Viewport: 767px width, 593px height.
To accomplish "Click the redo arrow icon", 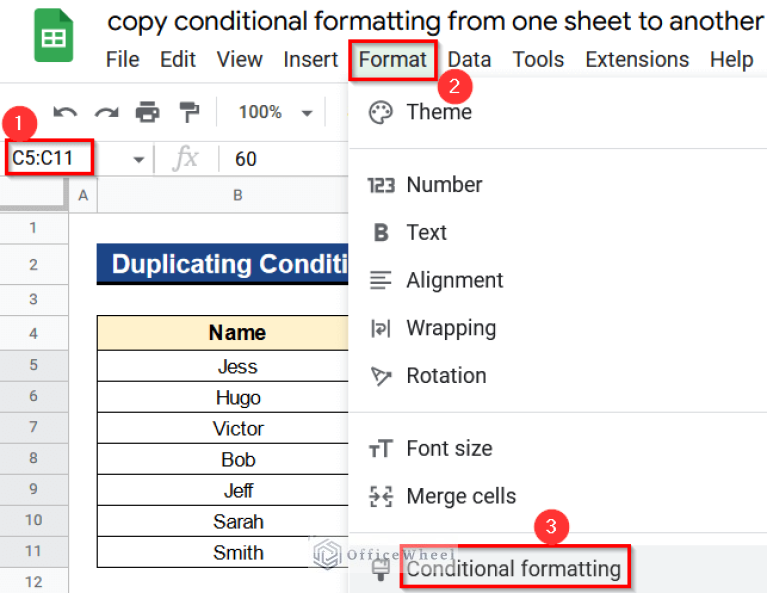I will coord(105,112).
